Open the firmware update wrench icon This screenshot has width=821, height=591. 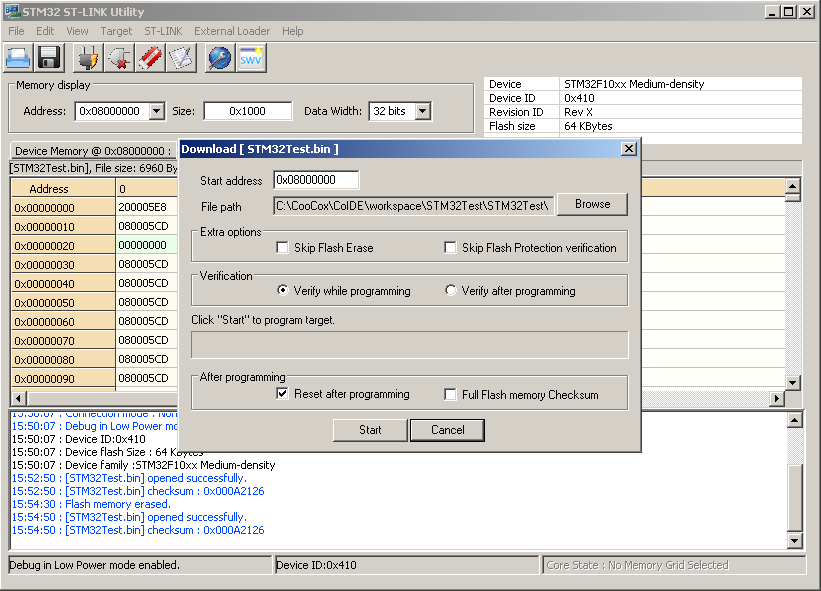[219, 58]
